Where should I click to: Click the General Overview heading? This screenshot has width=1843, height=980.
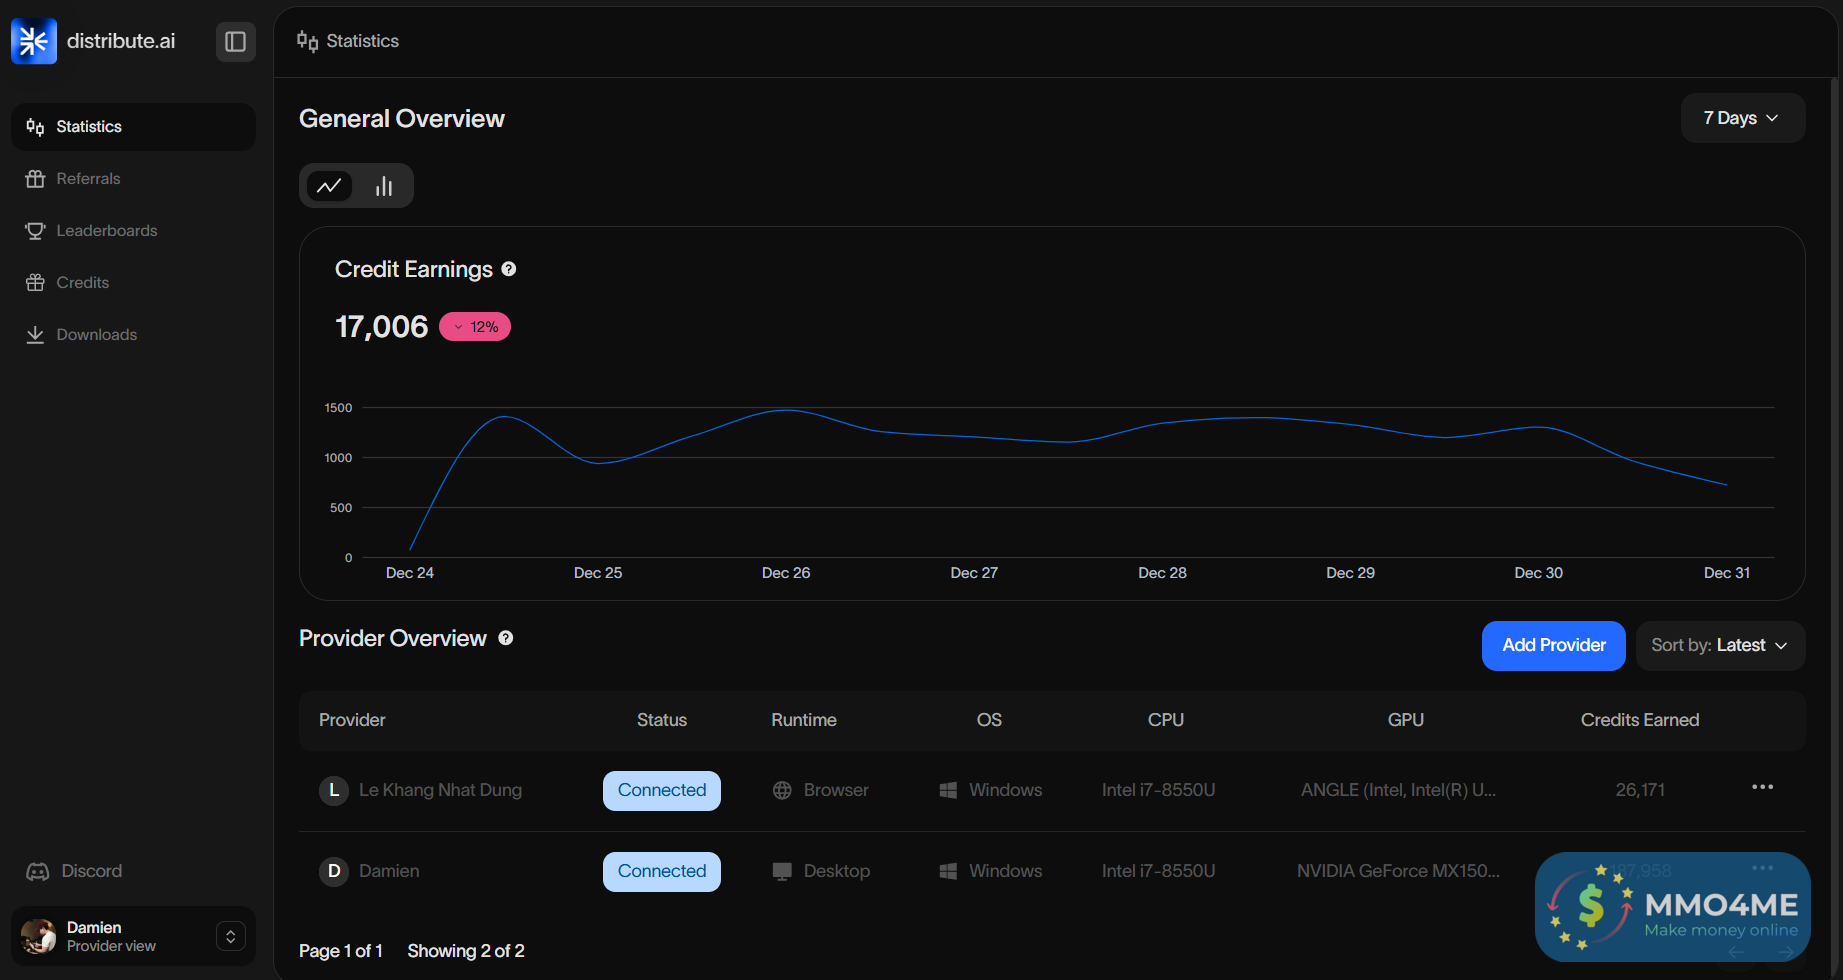(x=402, y=119)
